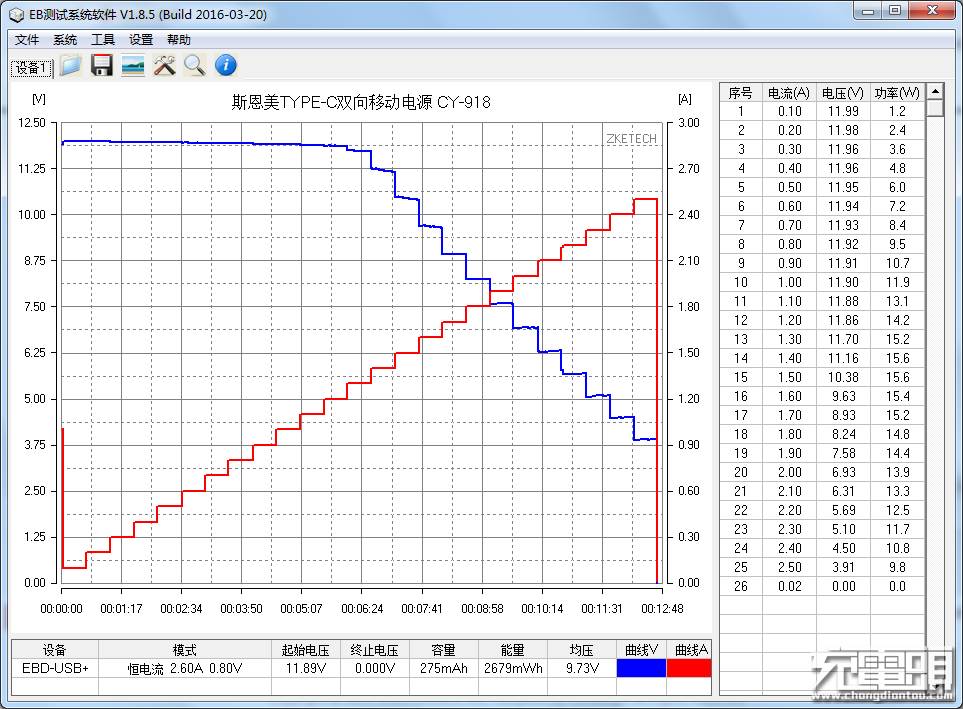The width and height of the screenshot is (963, 709).
Task: Select row 15 voltage 10.38
Action: (843, 377)
